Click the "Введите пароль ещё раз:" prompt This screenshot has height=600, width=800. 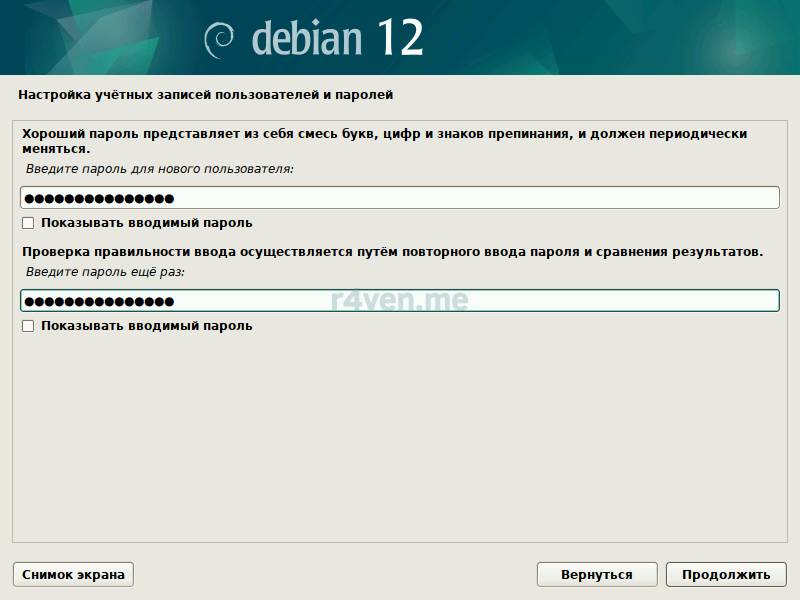tap(106, 272)
